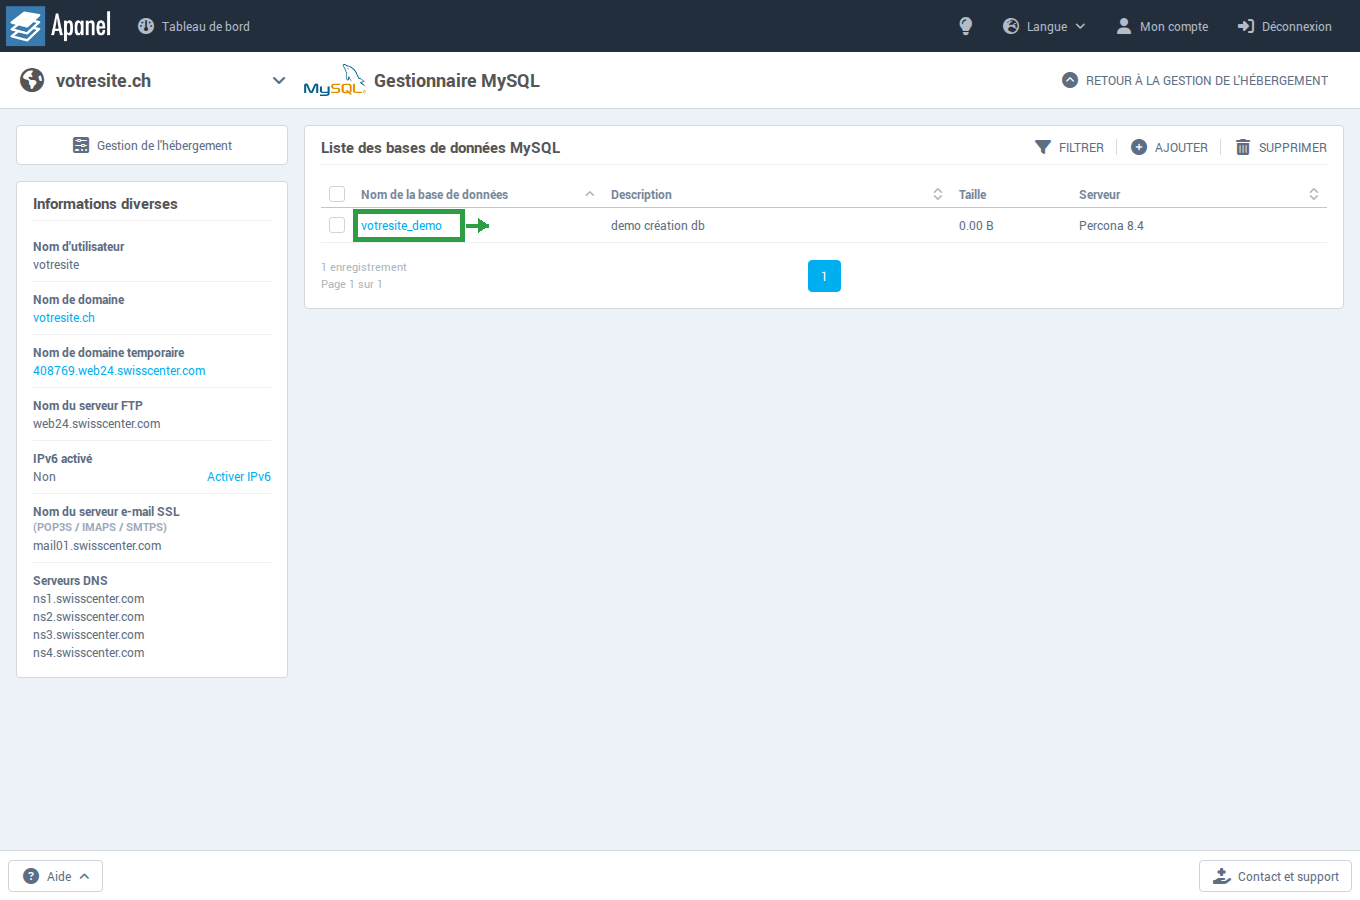Click Contact et support button
The height and width of the screenshot is (900, 1360).
(1275, 876)
